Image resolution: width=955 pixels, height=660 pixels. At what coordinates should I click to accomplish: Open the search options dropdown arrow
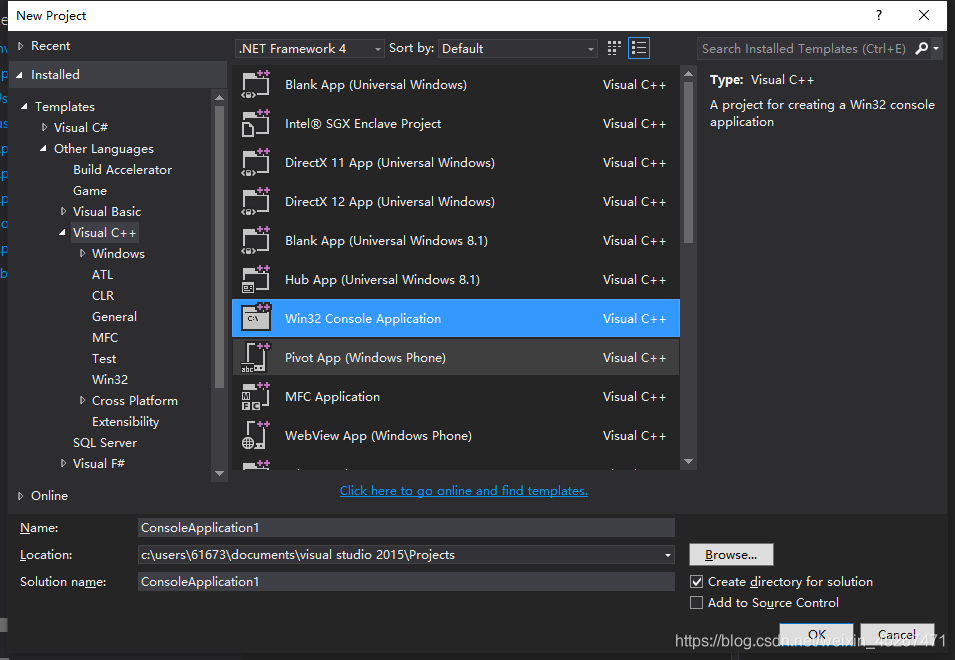pyautogui.click(x=936, y=48)
